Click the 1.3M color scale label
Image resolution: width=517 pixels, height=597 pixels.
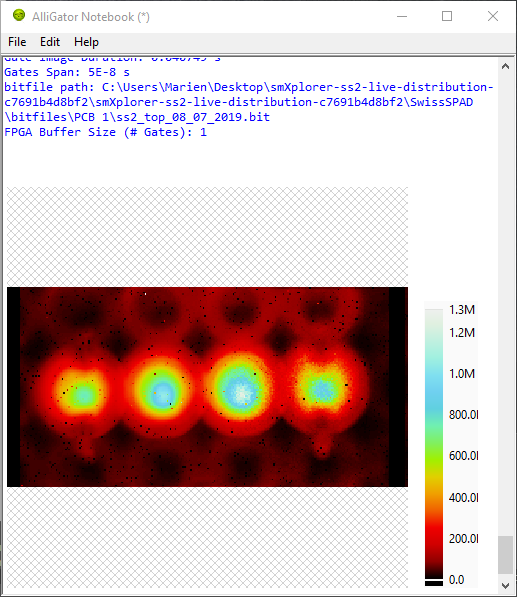(462, 310)
